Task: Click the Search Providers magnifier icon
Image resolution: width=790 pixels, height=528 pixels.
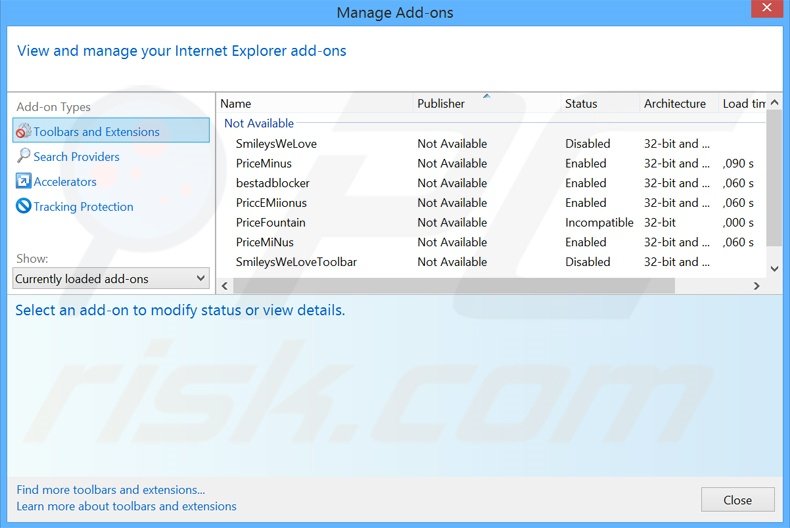Action: click(x=24, y=157)
